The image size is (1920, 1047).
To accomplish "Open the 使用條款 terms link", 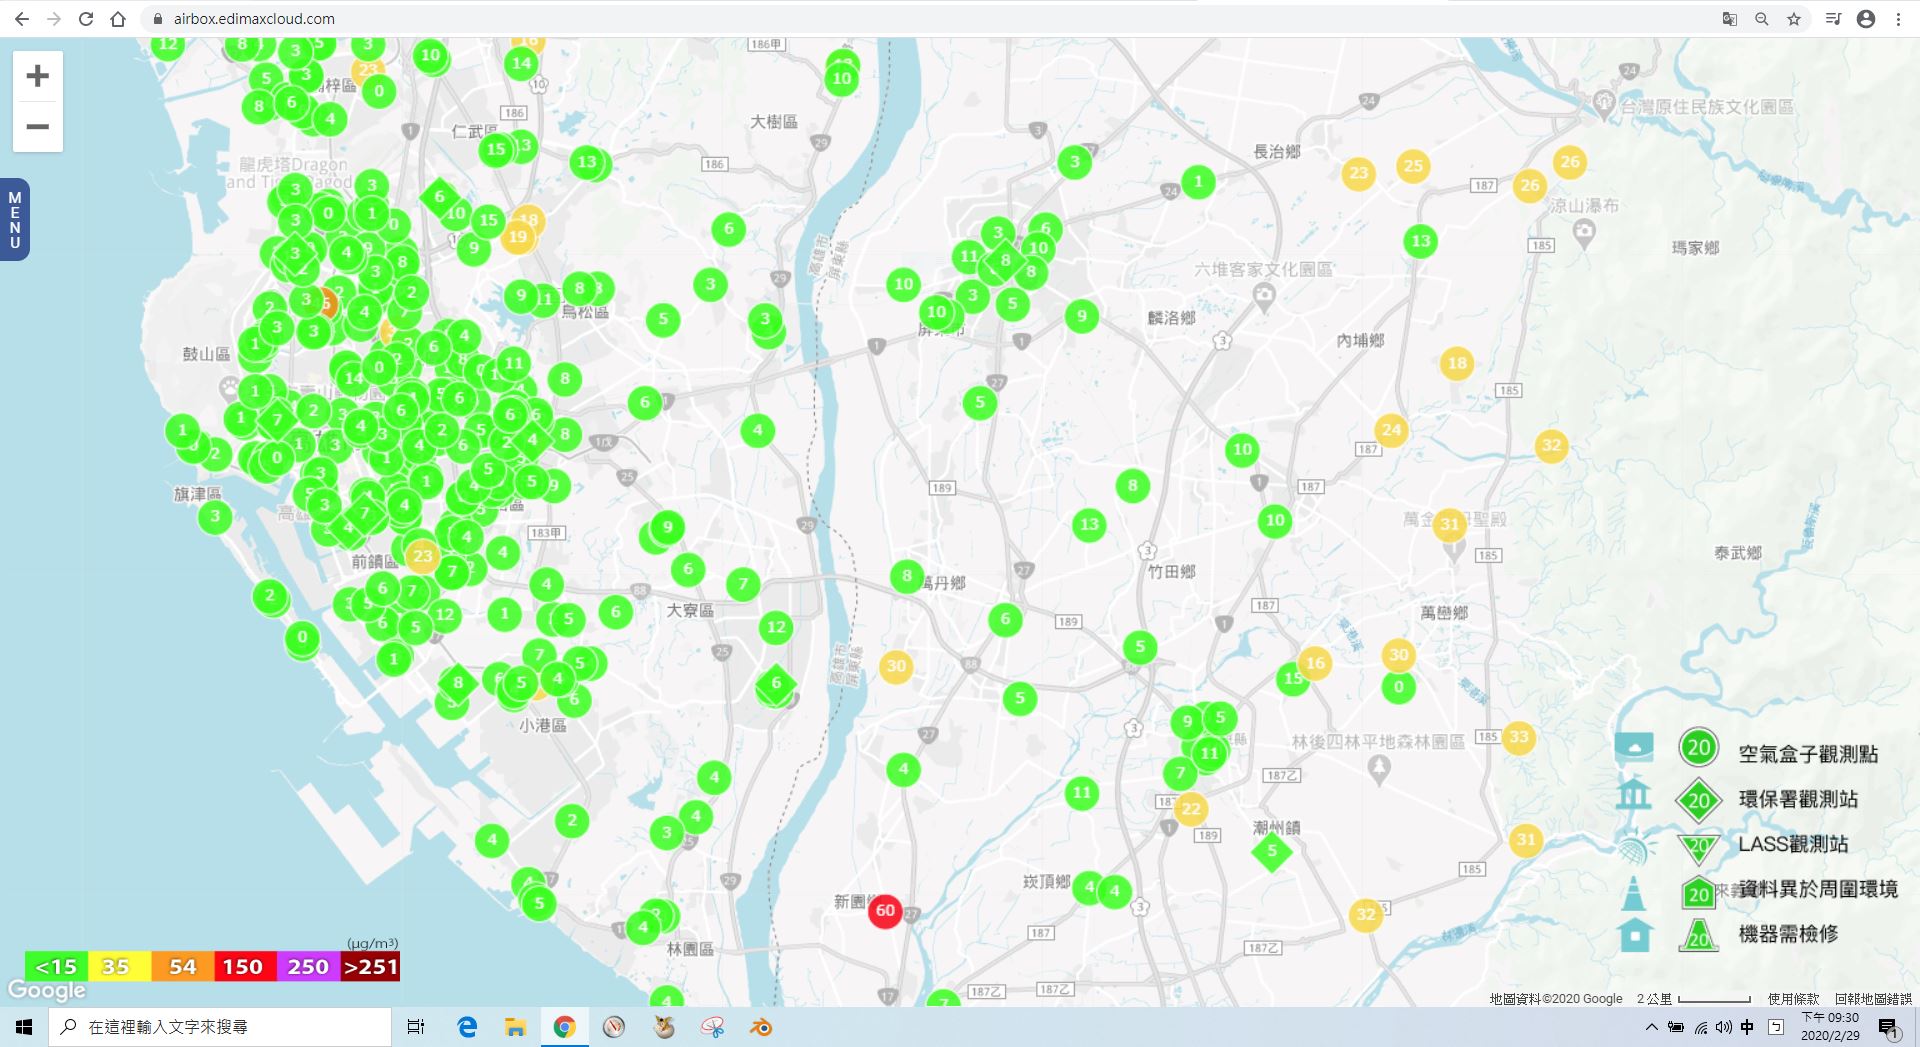I will 1793,998.
